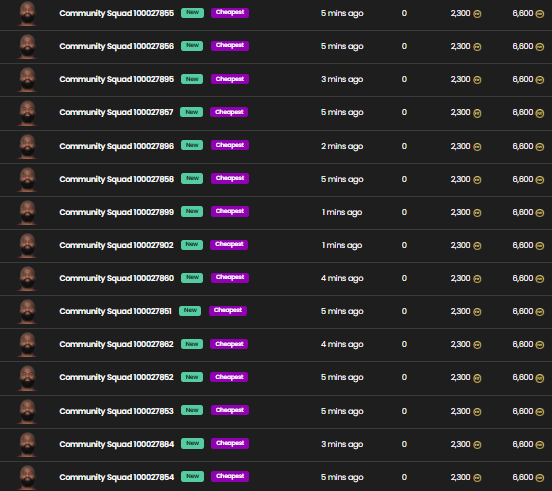Click New badge on Squad 100027851
Image resolution: width=552 pixels, height=491 pixels.
click(190, 311)
